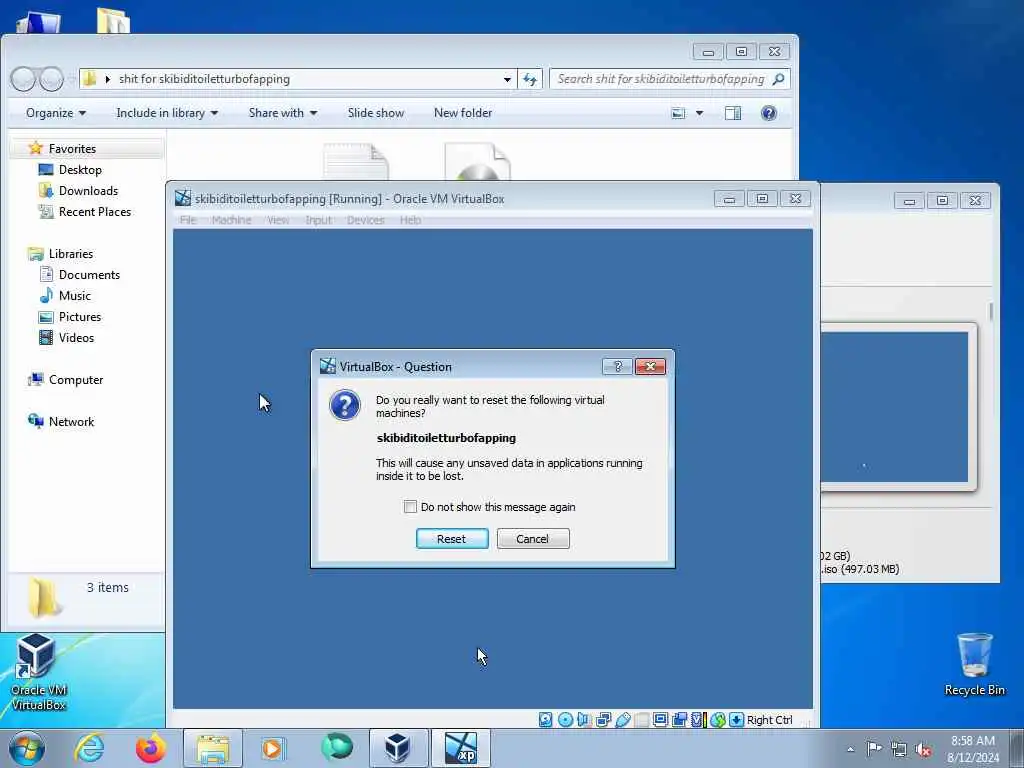Click the USB devices indicator icon
The height and width of the screenshot is (768, 1024).
point(622,720)
